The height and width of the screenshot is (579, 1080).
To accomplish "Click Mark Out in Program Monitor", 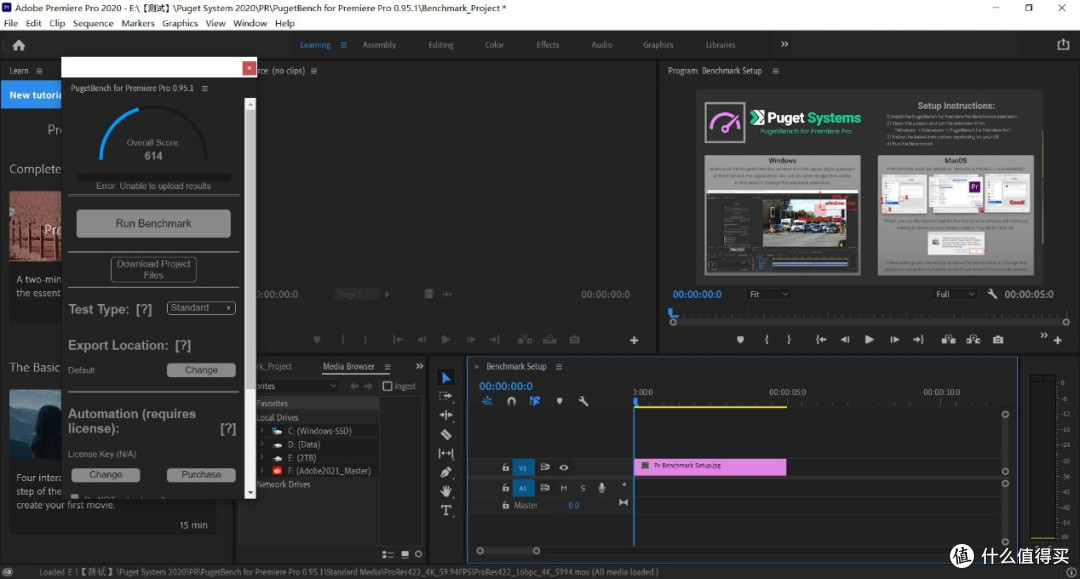I will (x=789, y=339).
